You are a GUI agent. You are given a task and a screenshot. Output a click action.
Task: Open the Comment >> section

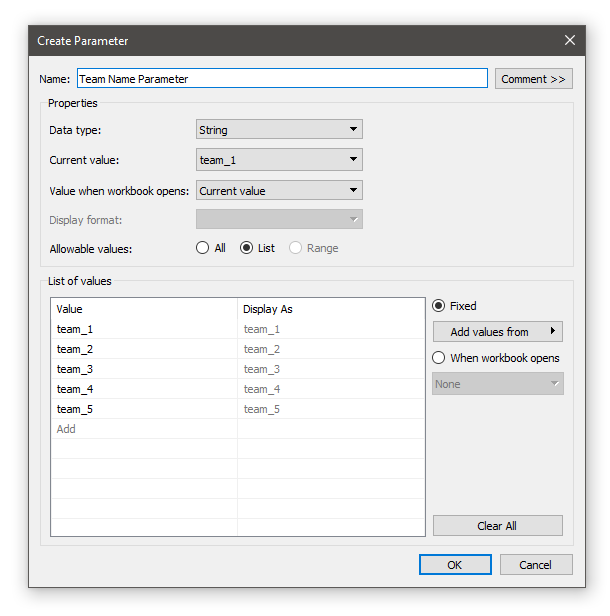click(533, 79)
